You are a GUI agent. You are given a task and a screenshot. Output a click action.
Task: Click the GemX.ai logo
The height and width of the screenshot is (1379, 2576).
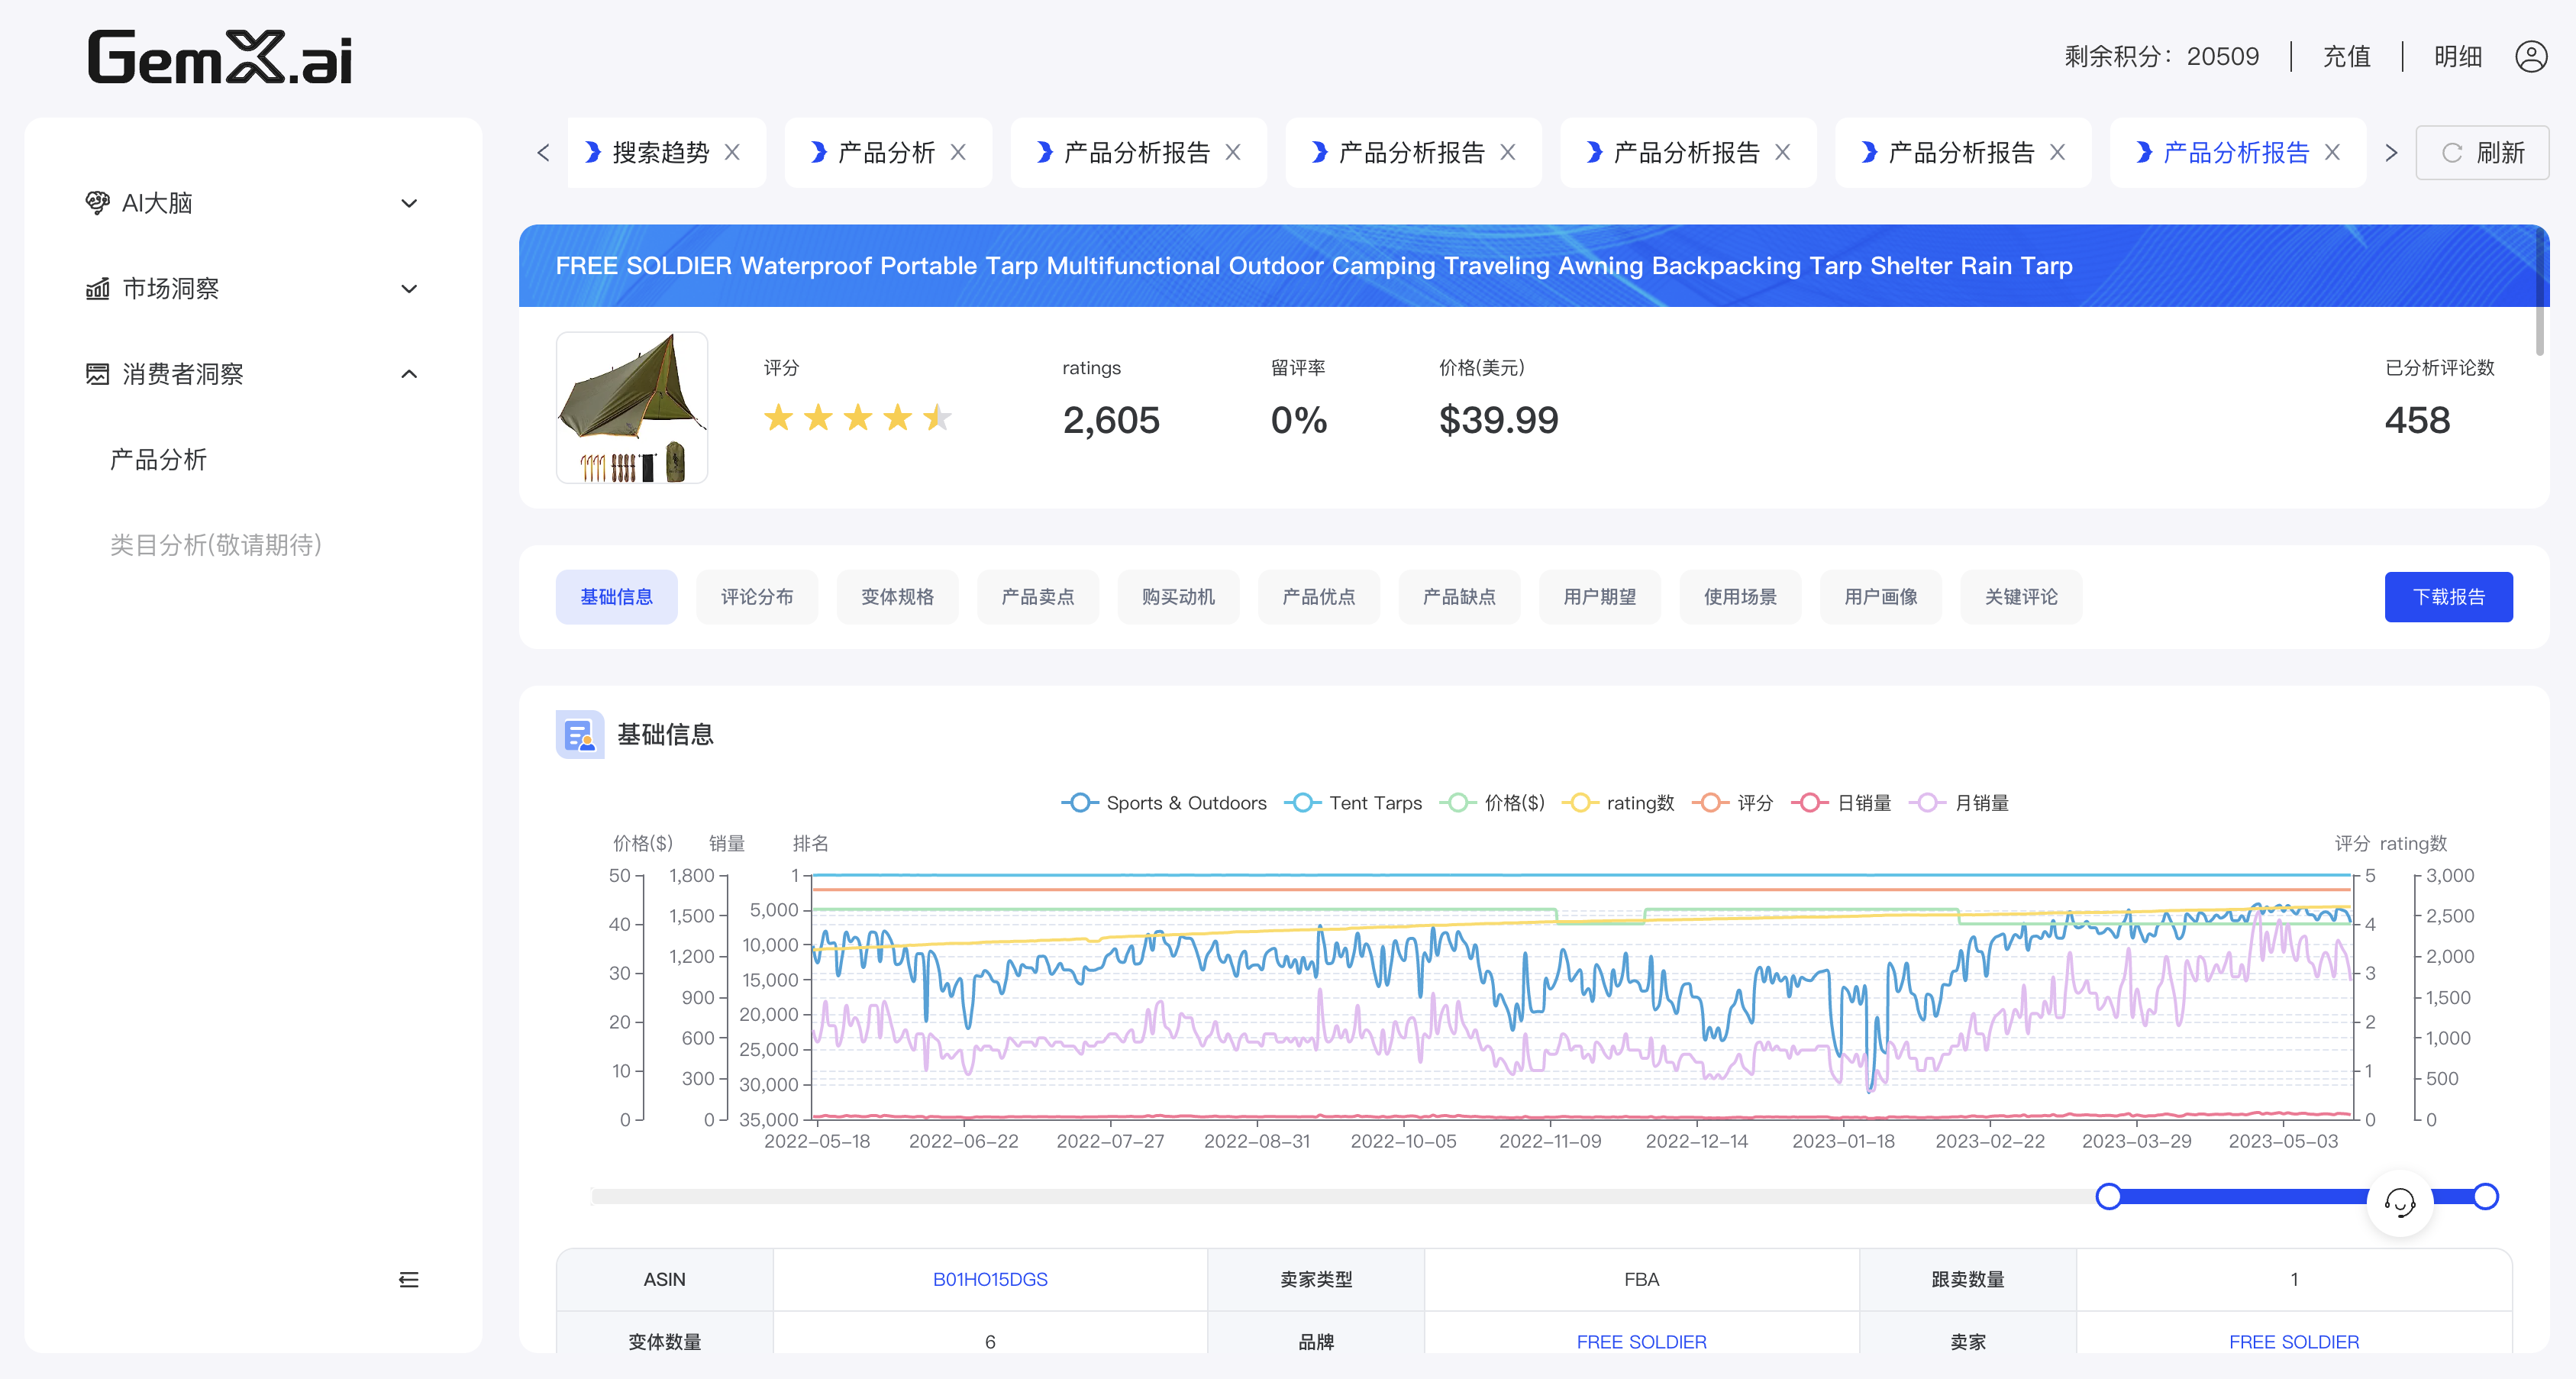click(220, 57)
